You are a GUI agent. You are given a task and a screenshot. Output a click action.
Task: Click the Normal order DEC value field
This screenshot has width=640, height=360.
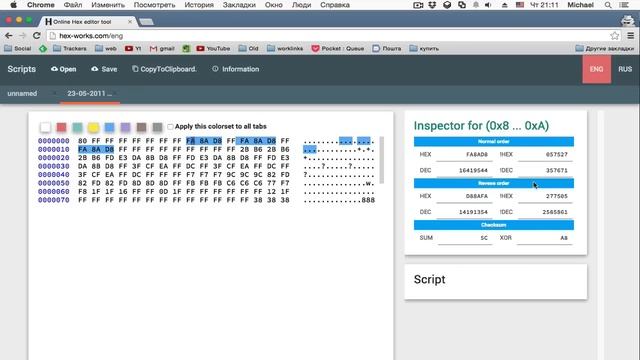[464, 171]
